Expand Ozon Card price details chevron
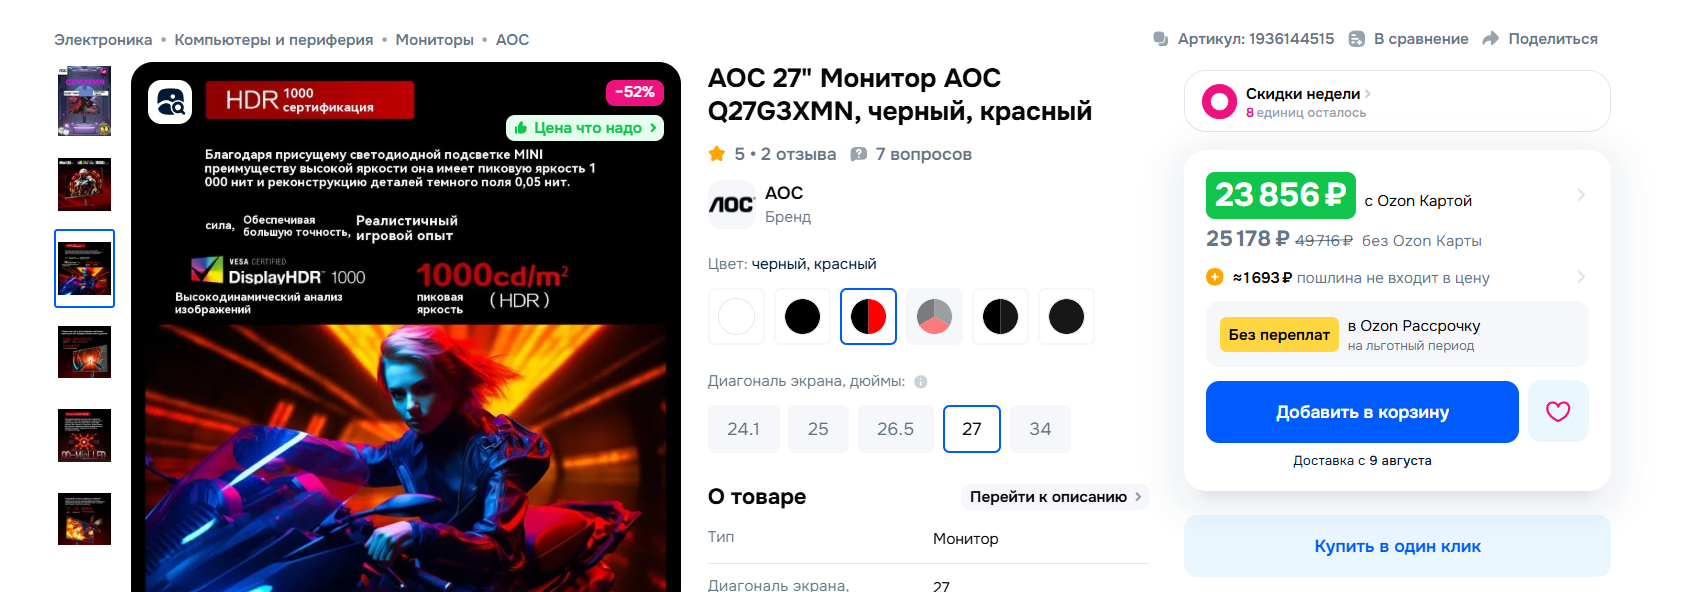 click(x=1581, y=195)
